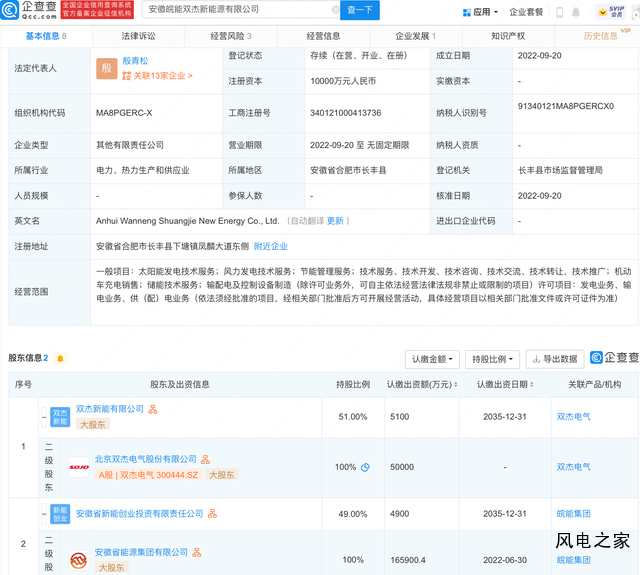The height and width of the screenshot is (575, 640).
Task: Open 安徽省能源集团有限公司 link
Action: click(141, 552)
